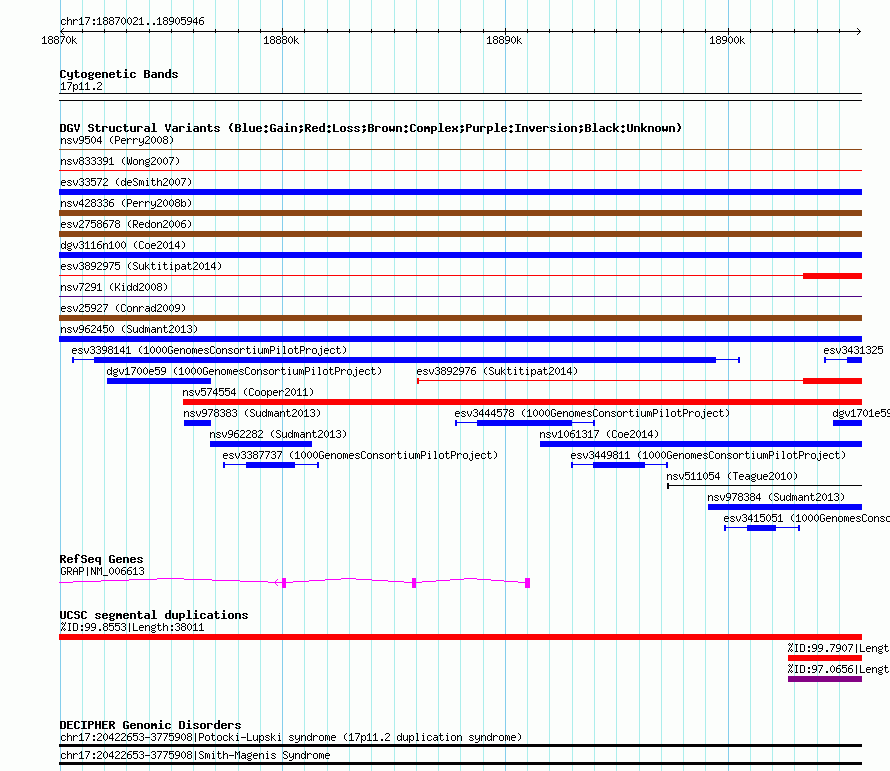The image size is (890, 771).
Task: Click the %ID:99.7907 segmental duplication label
Action: (838, 648)
